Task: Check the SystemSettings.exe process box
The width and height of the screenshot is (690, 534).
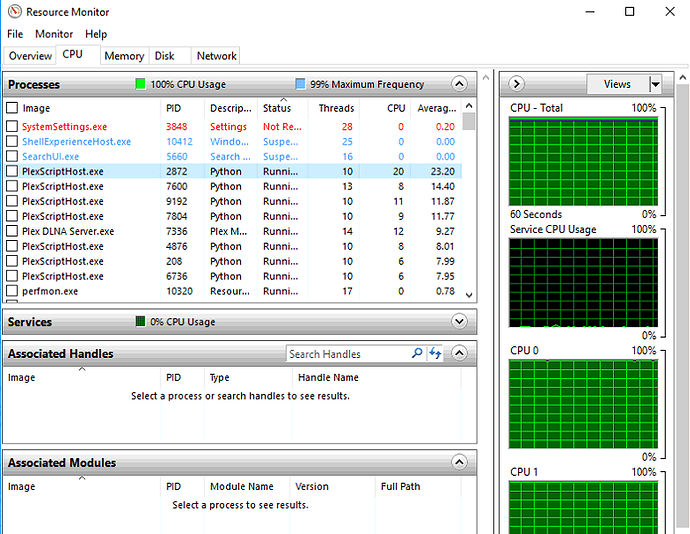Action: pos(12,126)
